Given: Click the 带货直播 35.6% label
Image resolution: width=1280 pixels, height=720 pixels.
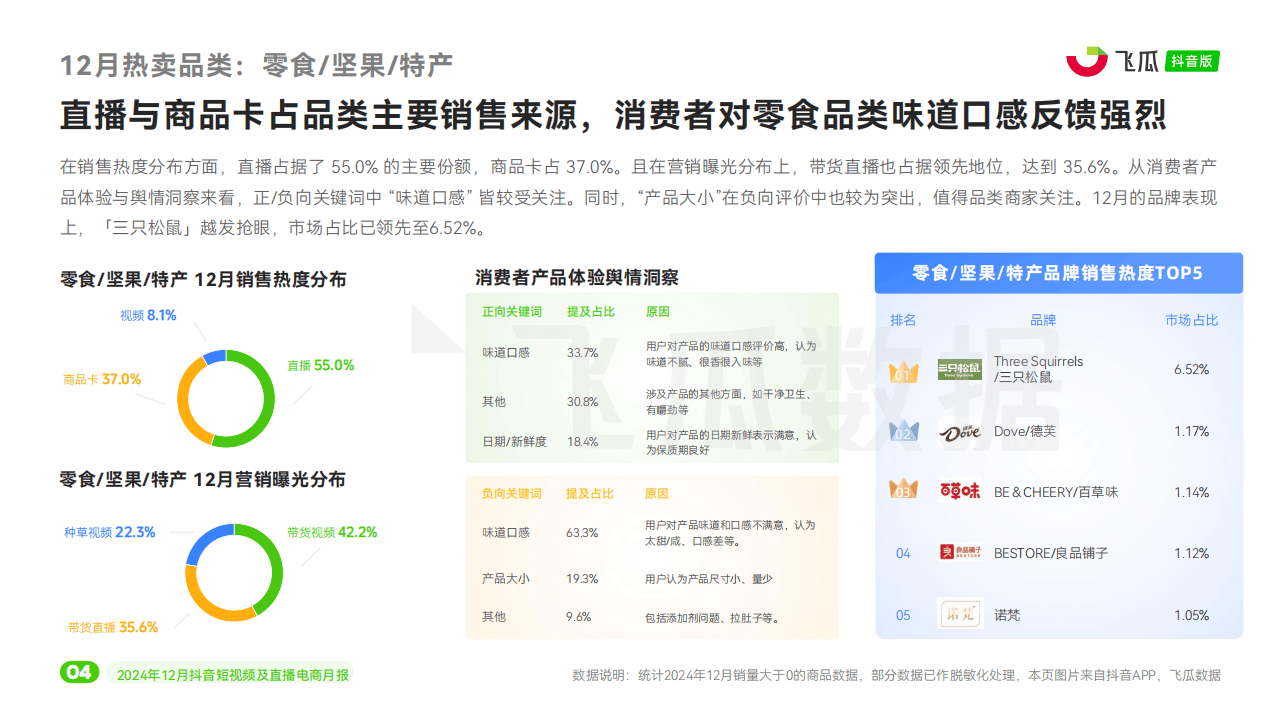Looking at the screenshot, I should coord(112,628).
